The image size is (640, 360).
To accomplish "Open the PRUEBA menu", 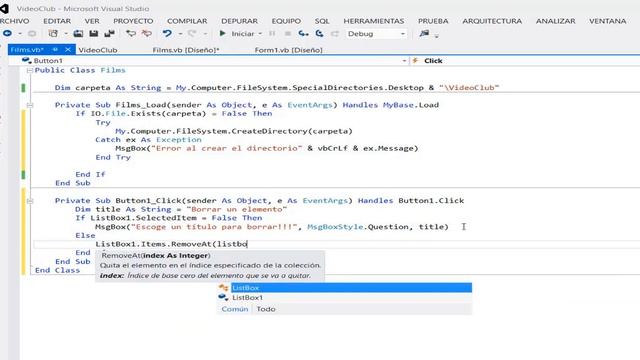I will pyautogui.click(x=433, y=21).
